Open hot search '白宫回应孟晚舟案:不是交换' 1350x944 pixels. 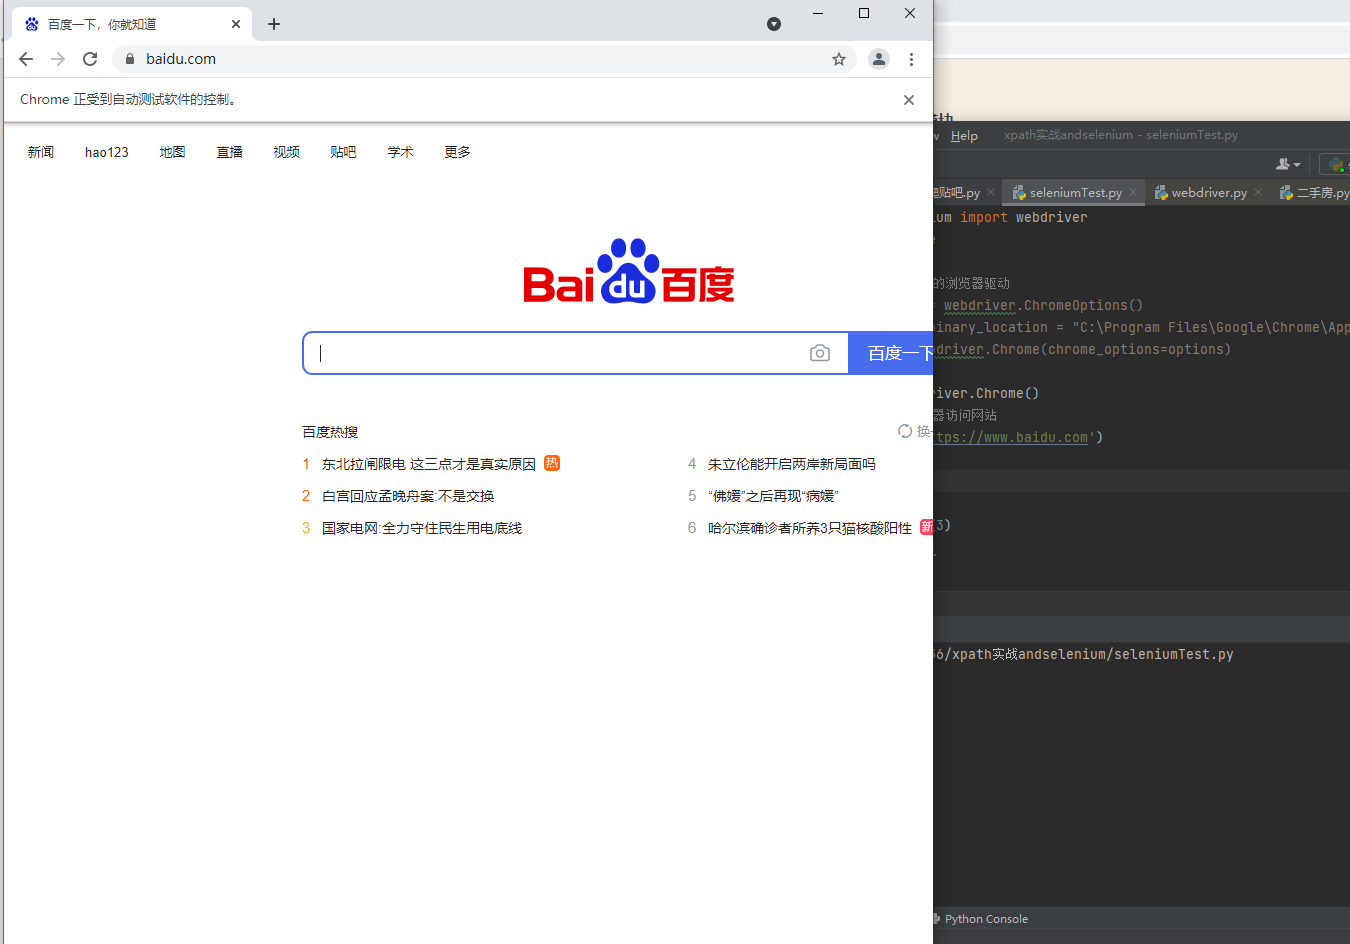(x=408, y=496)
